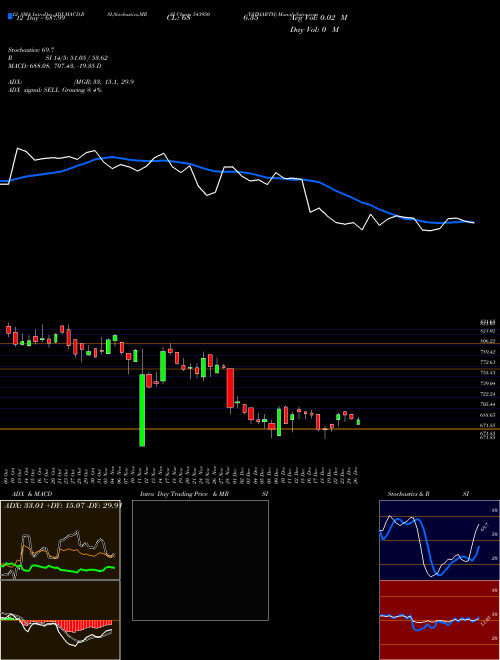Image resolution: width=500 pixels, height=660 pixels.
Task: Click the empty intraday trading price panel
Action: (x=200, y=560)
